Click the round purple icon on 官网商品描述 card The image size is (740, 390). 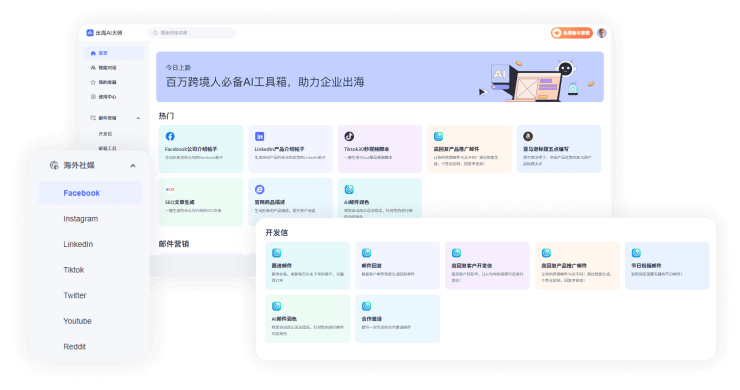pos(260,189)
